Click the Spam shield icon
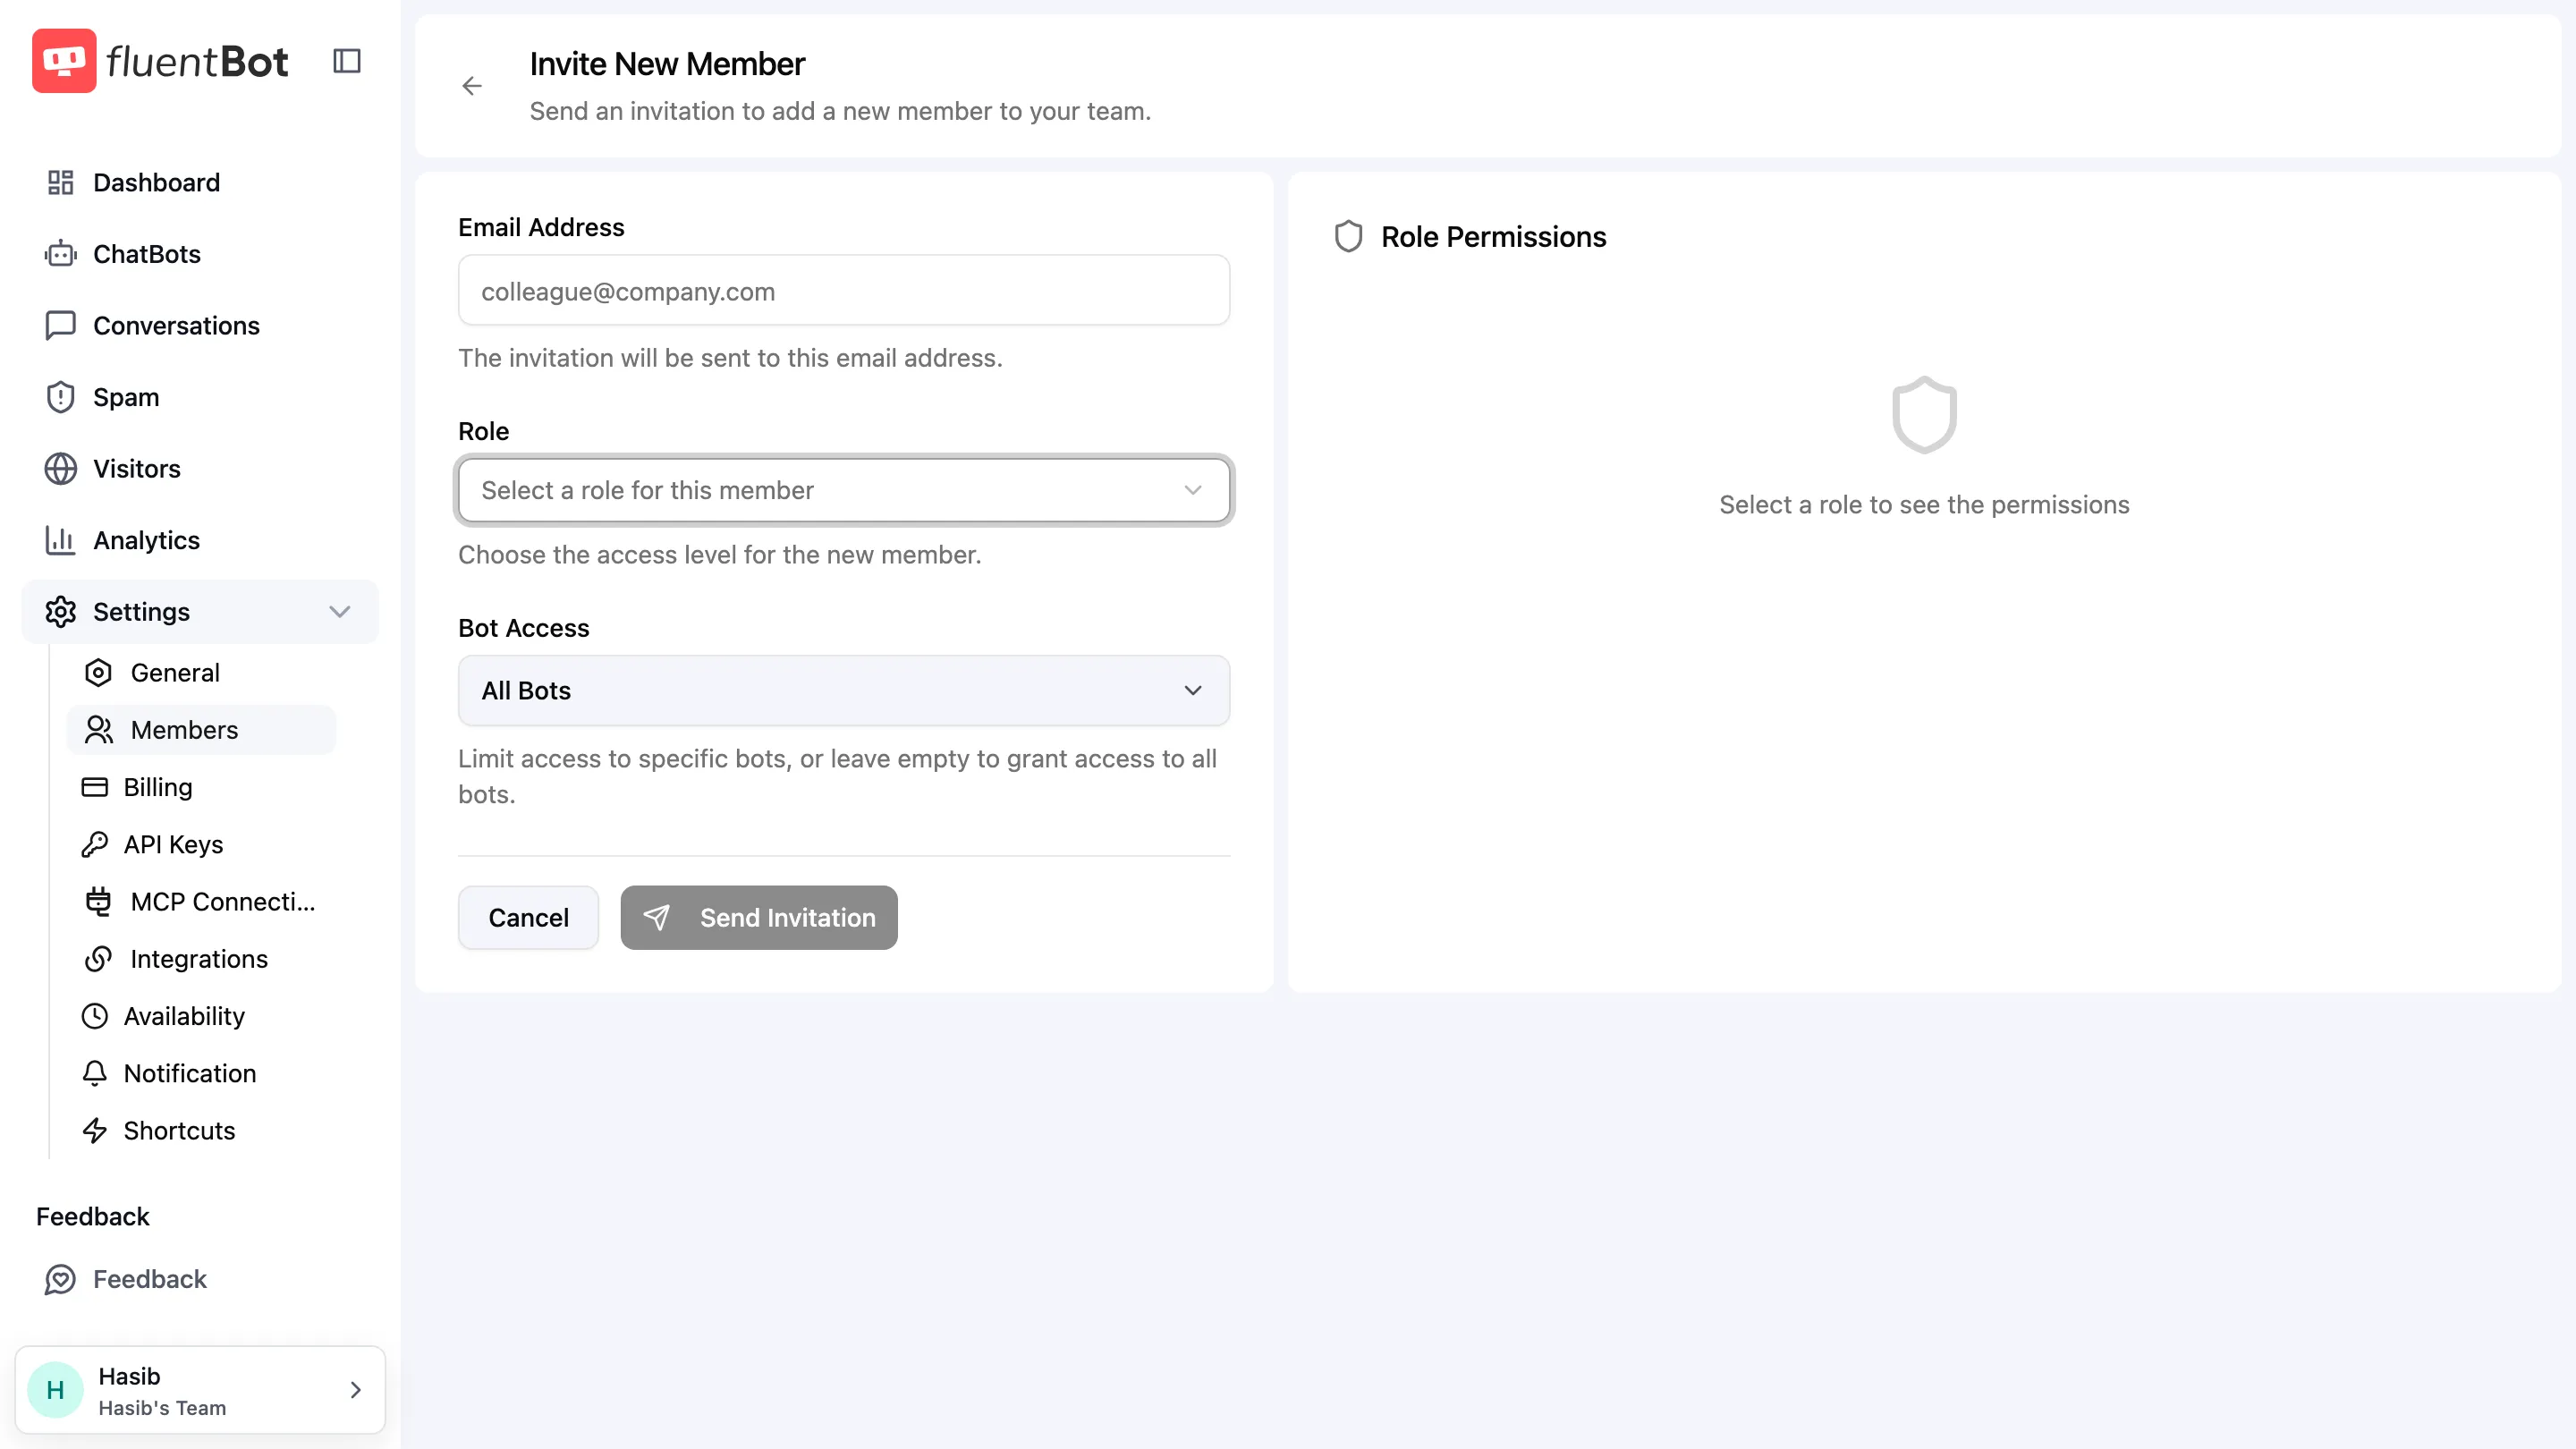The width and height of the screenshot is (2576, 1449). 61,397
